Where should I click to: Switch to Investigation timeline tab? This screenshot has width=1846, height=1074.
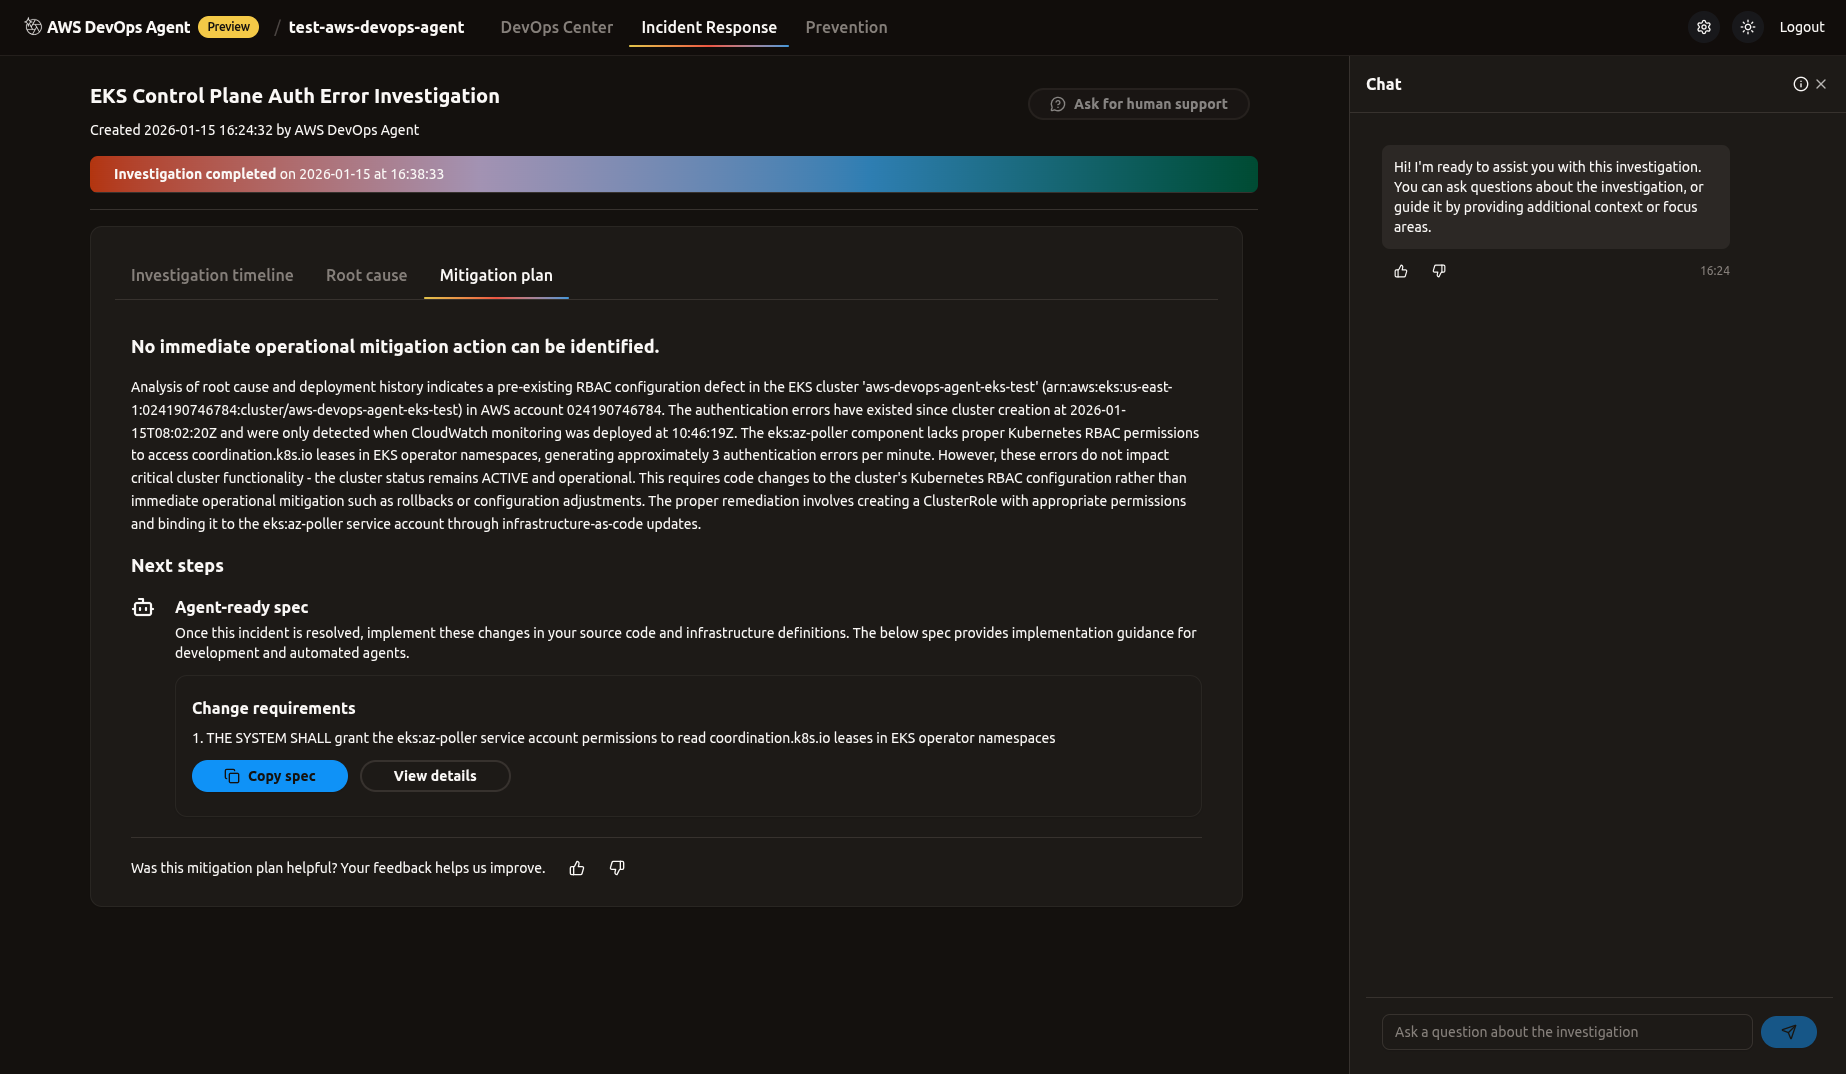(212, 275)
